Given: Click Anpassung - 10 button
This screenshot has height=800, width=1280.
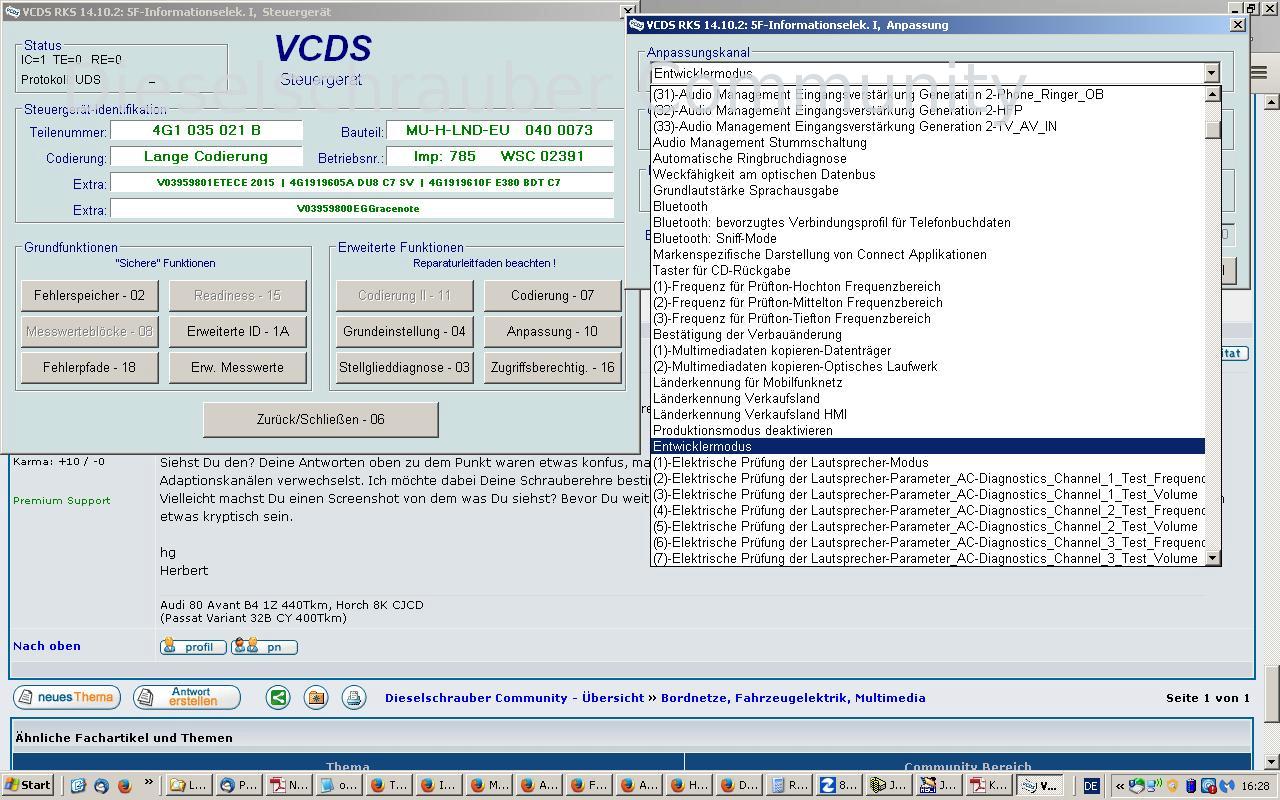Looking at the screenshot, I should pyautogui.click(x=552, y=332).
